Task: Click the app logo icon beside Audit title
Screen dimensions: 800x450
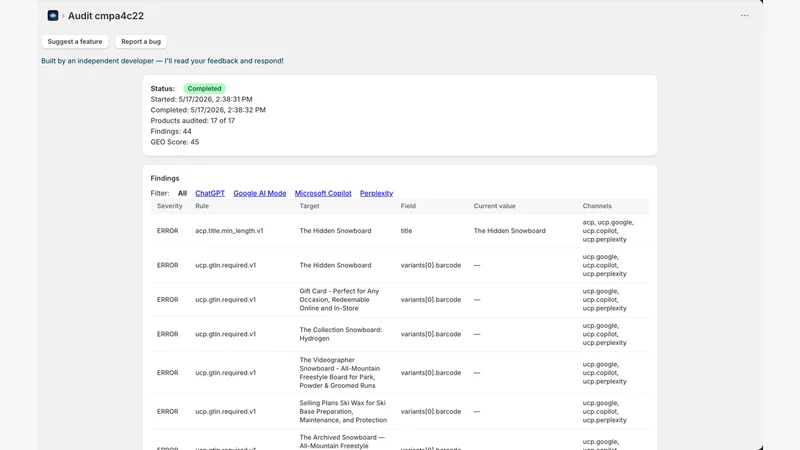Action: tap(53, 16)
